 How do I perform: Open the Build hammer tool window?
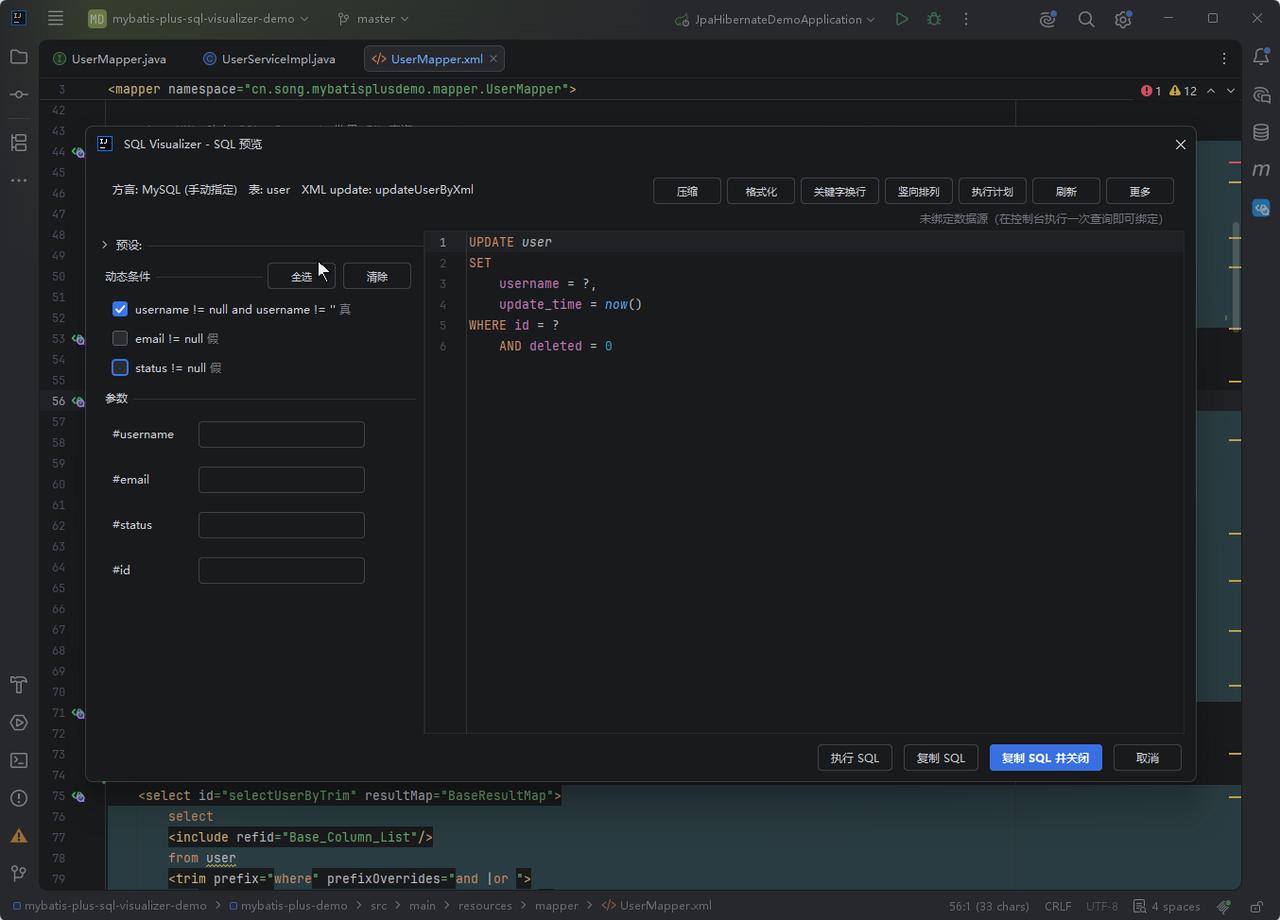pyautogui.click(x=19, y=685)
